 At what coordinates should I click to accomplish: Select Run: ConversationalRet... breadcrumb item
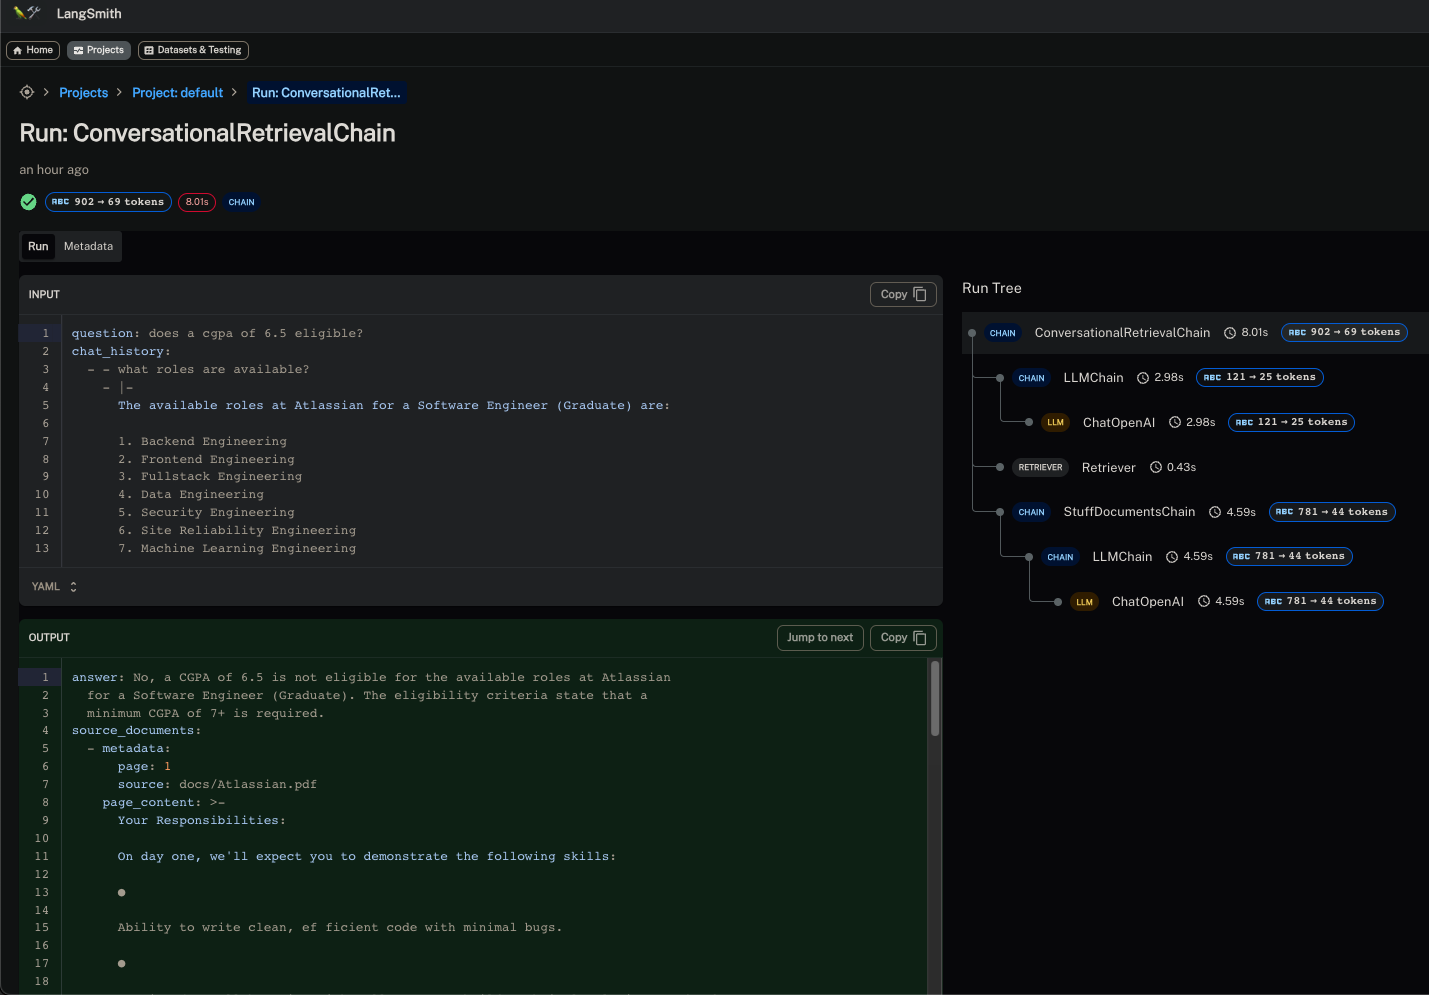pyautogui.click(x=326, y=93)
